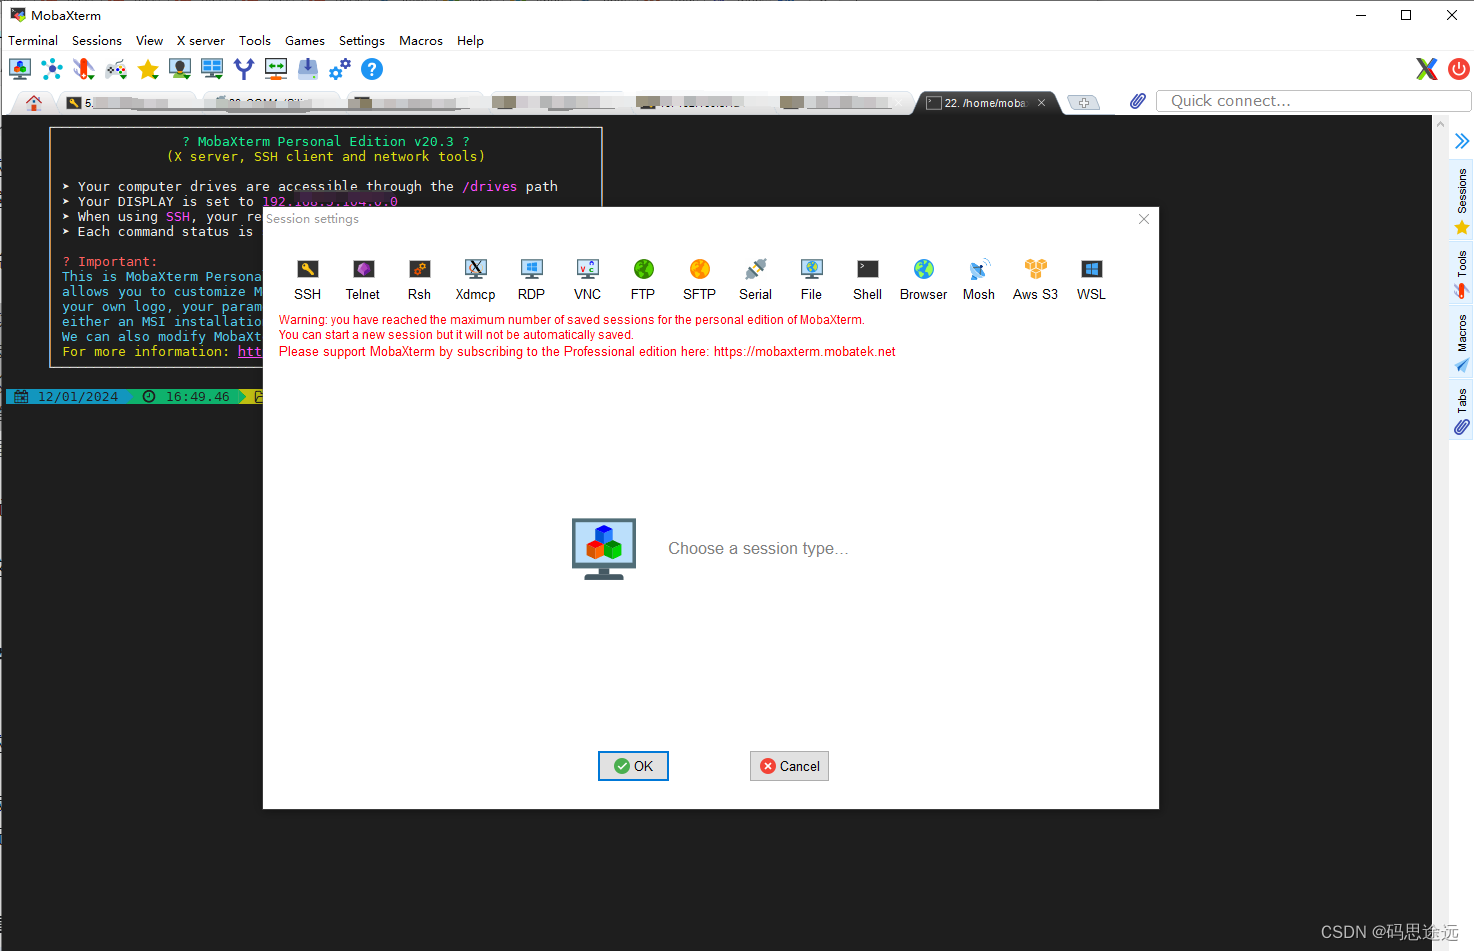The width and height of the screenshot is (1474, 951).
Task: Click Cancel in Session settings
Action: 789,766
